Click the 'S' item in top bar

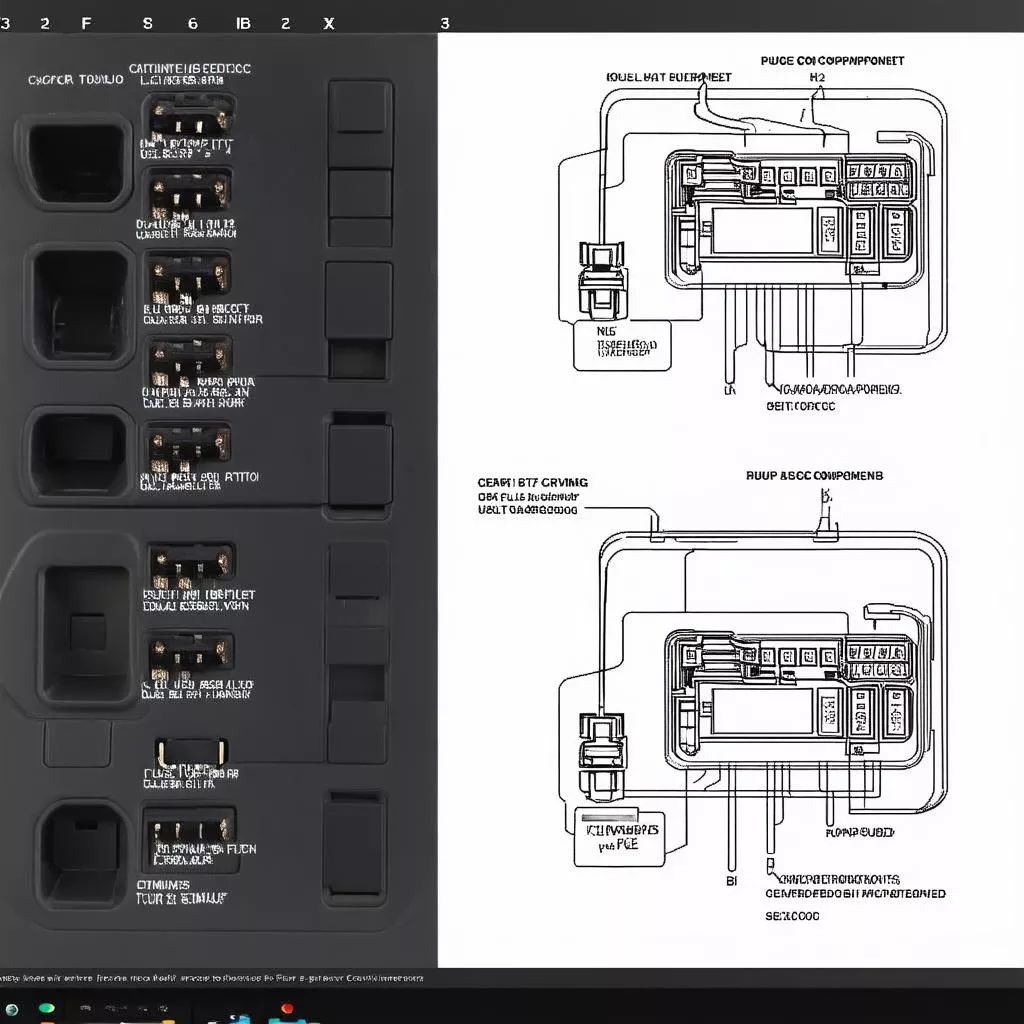(148, 23)
